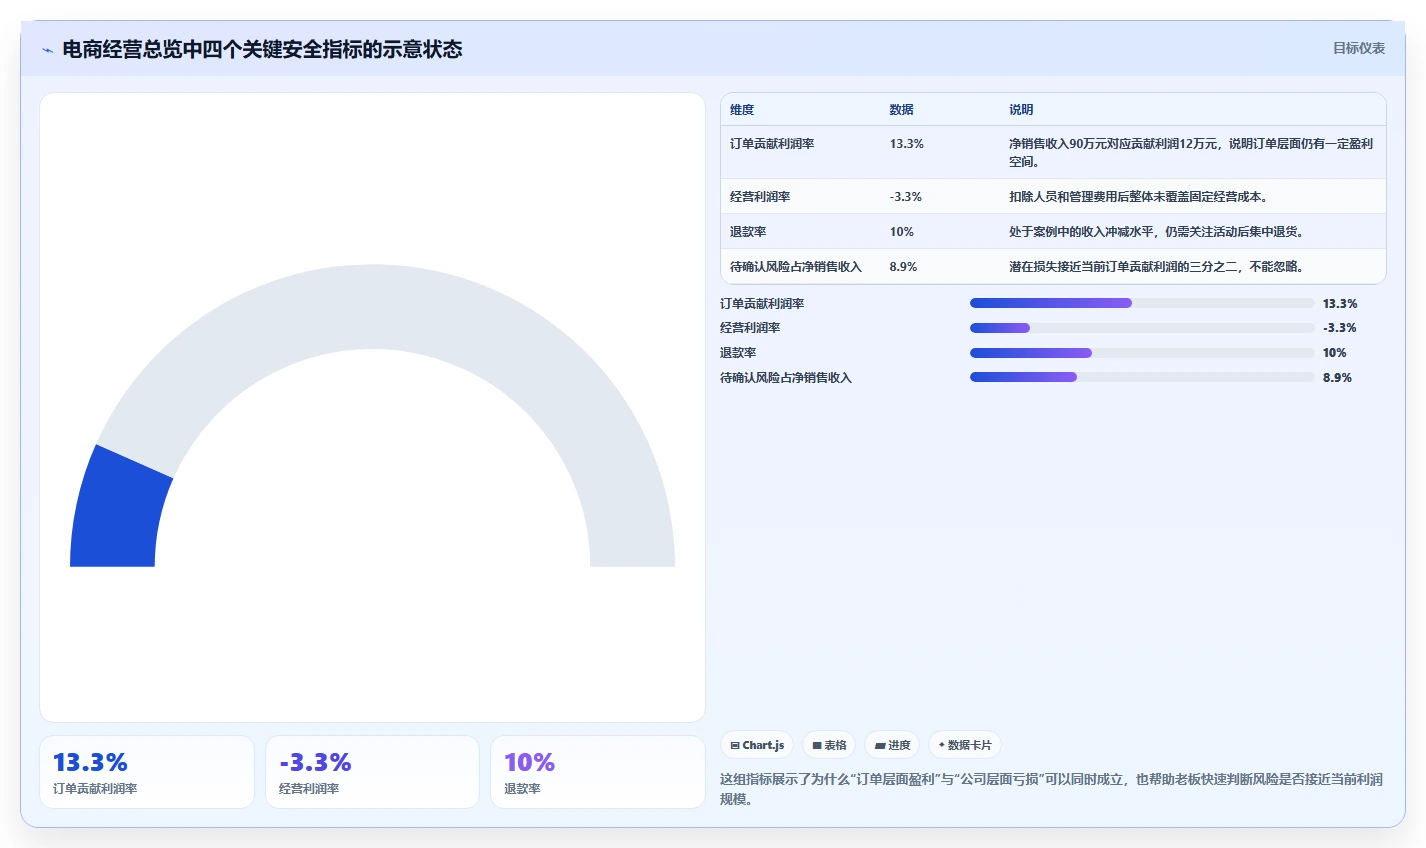The height and width of the screenshot is (848, 1426).
Task: Click the 目标仪表 label in the header
Action: click(x=1359, y=48)
